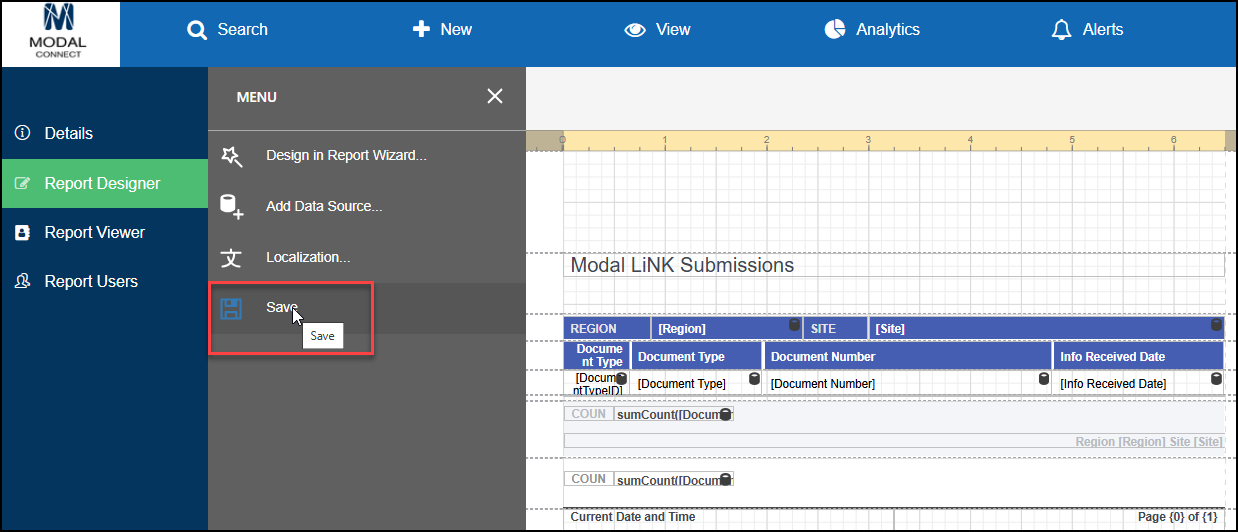Screen dimensions: 1238x532
Task: Open the Report Users tab
Action: click(x=104, y=282)
